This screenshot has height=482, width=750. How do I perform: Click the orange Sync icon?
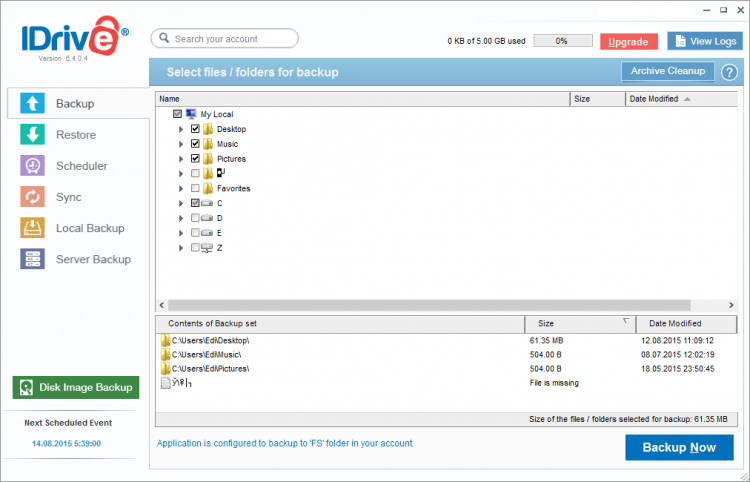(x=33, y=197)
